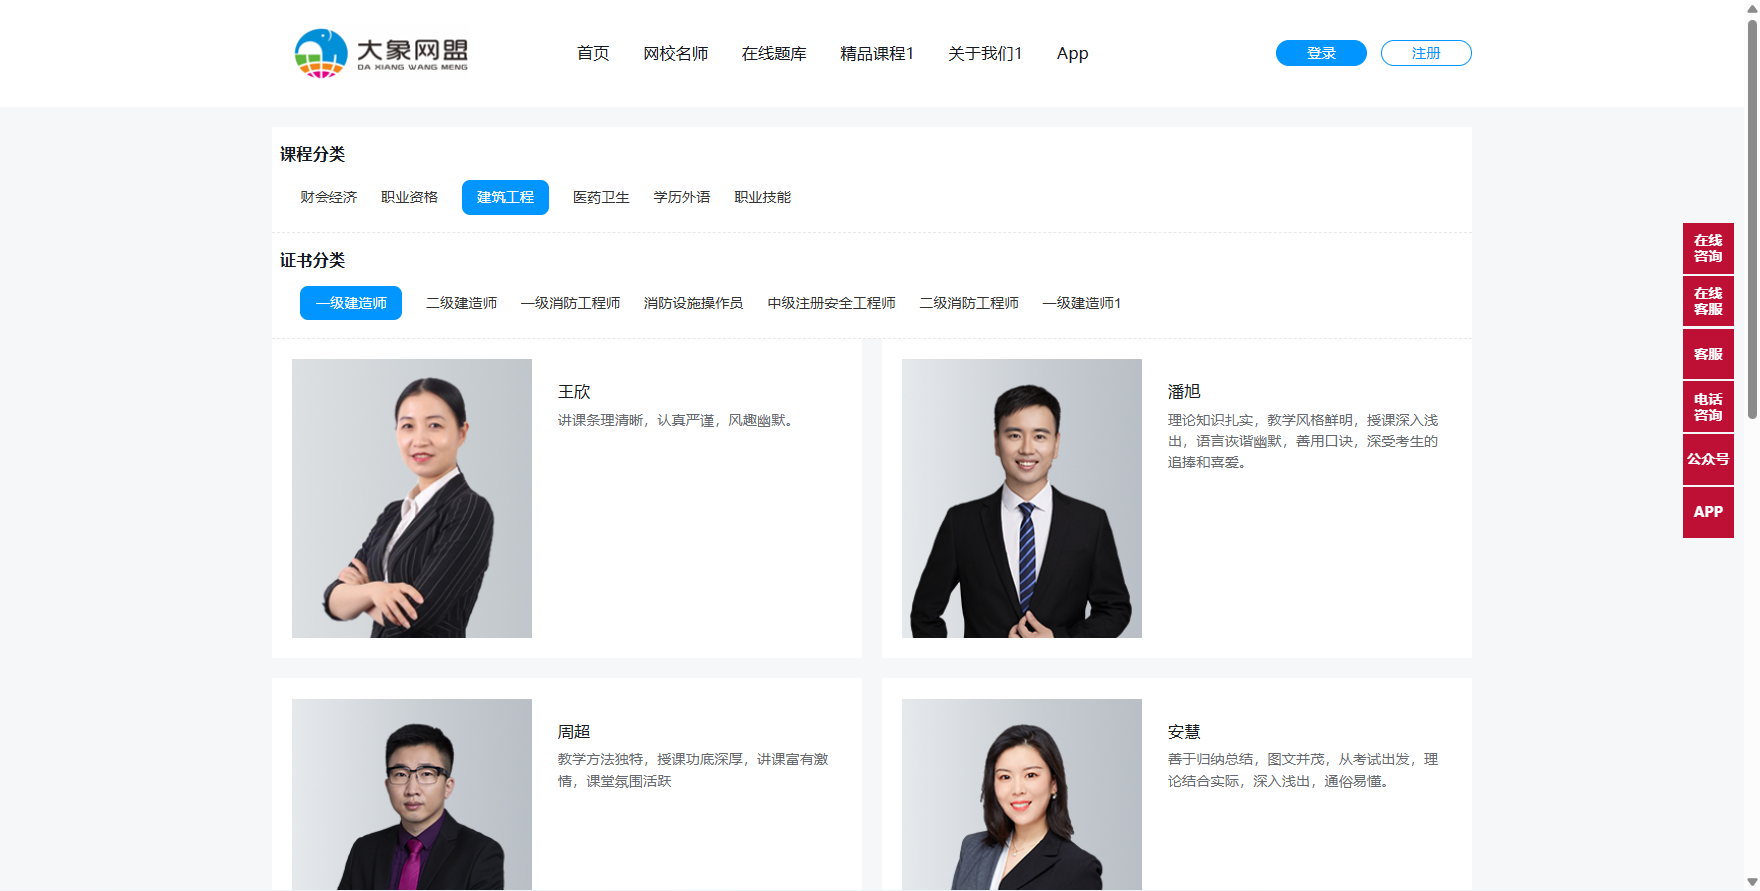Image resolution: width=1760 pixels, height=891 pixels.
Task: Filter by 中级注册安全工程师
Action: coord(831,303)
